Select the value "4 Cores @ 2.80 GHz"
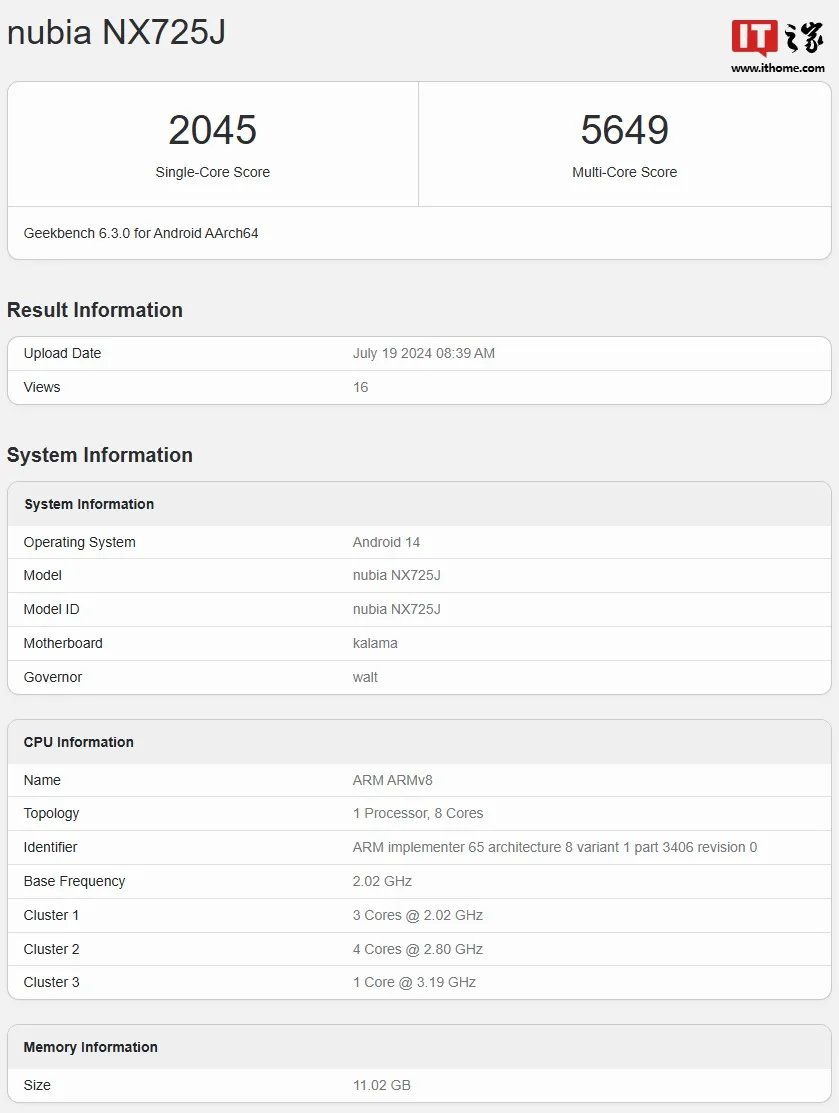 click(418, 950)
